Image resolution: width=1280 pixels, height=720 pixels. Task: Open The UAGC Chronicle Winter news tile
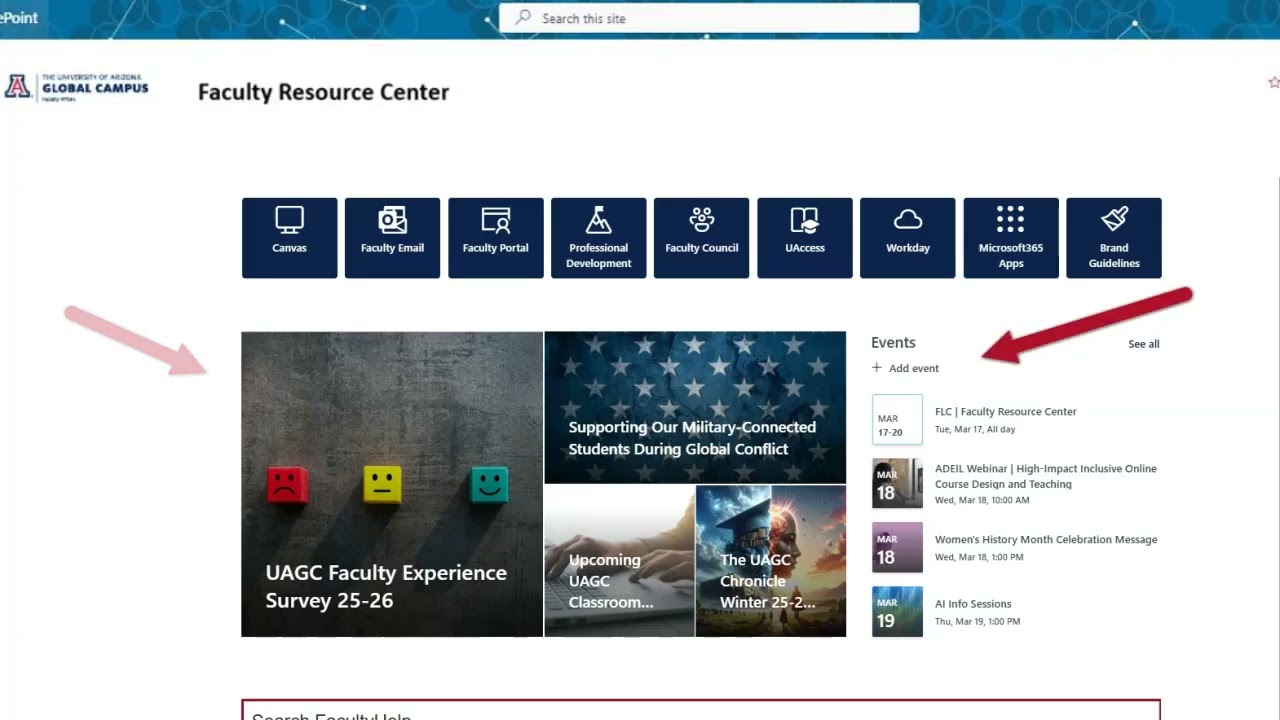click(x=771, y=561)
